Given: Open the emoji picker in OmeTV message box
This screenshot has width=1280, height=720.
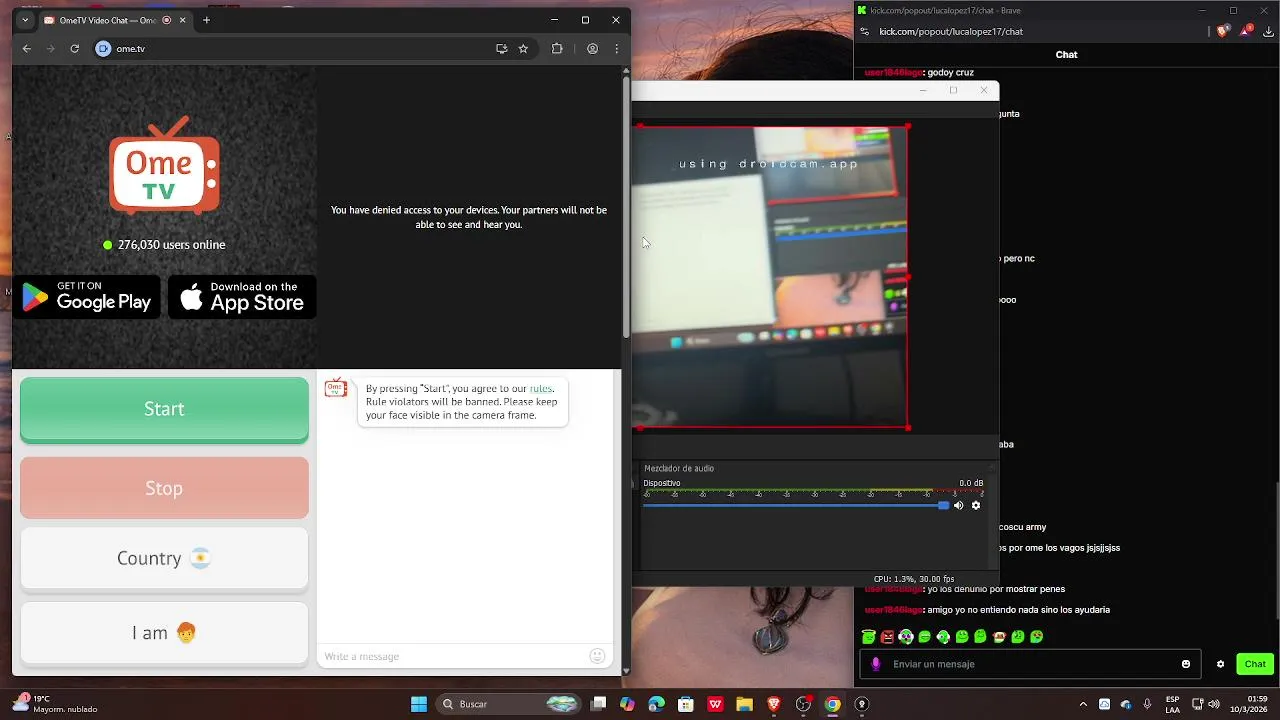Looking at the screenshot, I should [x=597, y=656].
